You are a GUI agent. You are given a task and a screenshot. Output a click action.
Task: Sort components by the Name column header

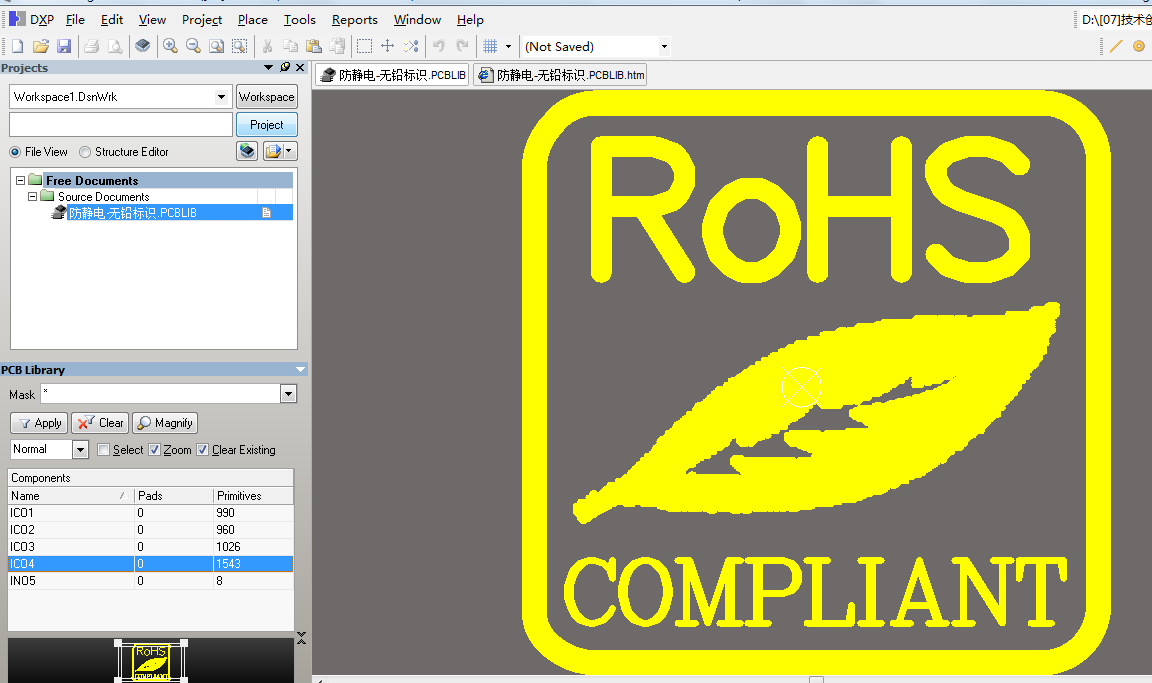pos(71,496)
